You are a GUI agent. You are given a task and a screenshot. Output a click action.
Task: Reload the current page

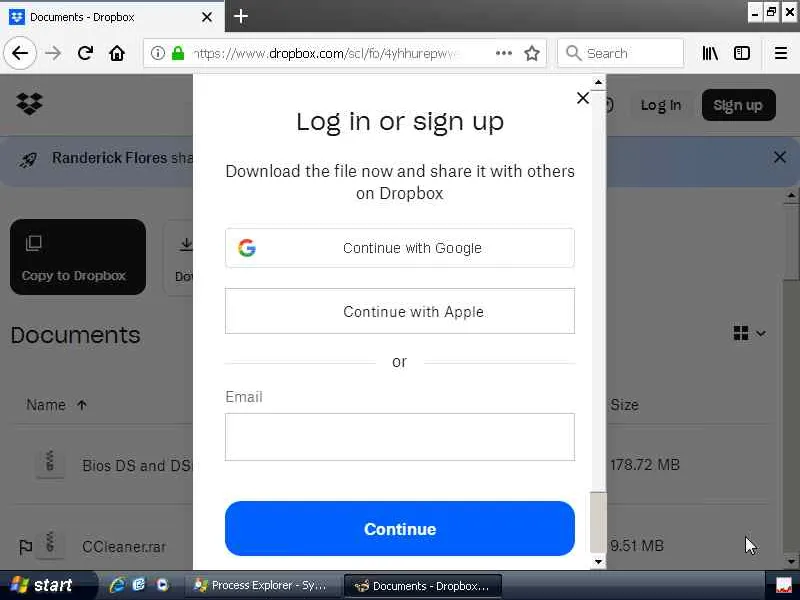(85, 53)
